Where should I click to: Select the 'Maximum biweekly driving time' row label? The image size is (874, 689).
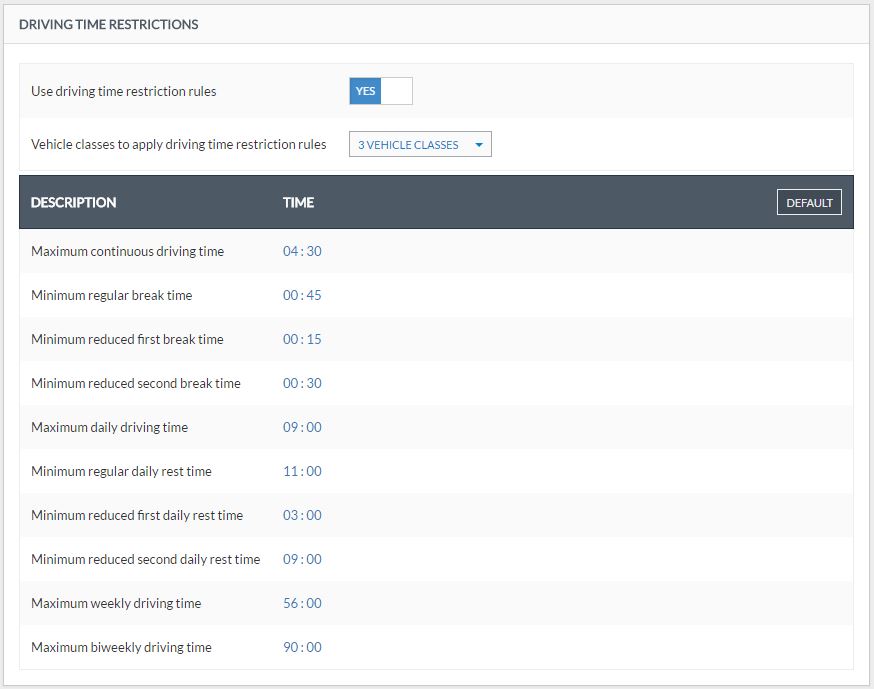coord(121,648)
